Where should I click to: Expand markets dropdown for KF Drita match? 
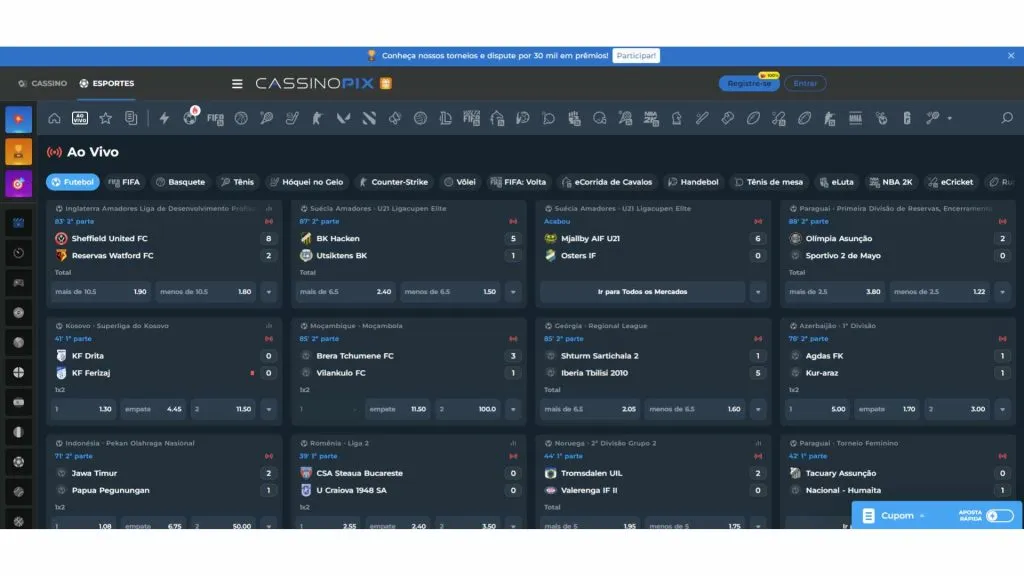point(268,409)
